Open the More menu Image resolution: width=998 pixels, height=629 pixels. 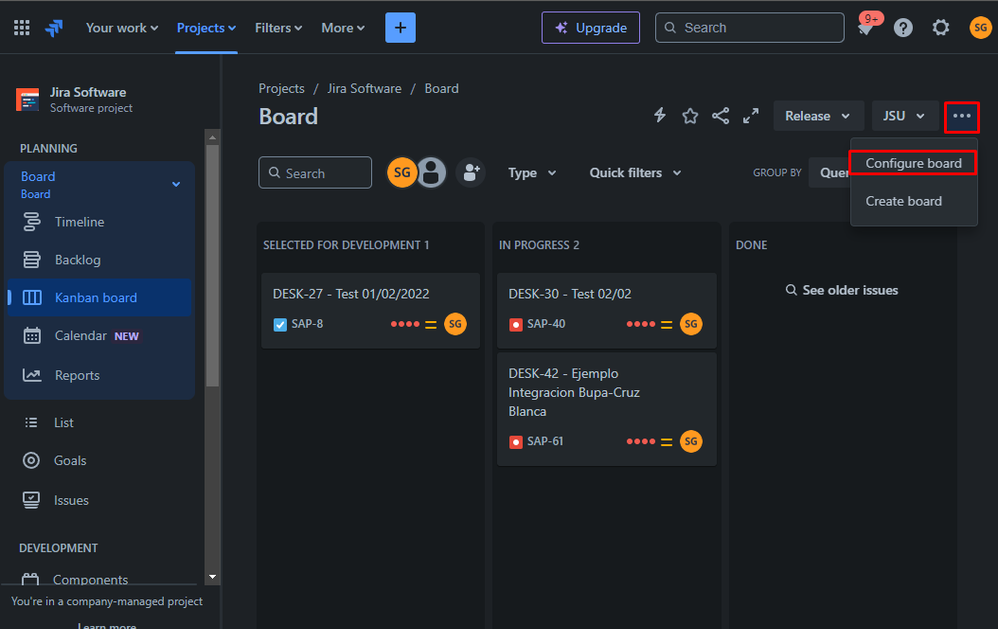(342, 28)
